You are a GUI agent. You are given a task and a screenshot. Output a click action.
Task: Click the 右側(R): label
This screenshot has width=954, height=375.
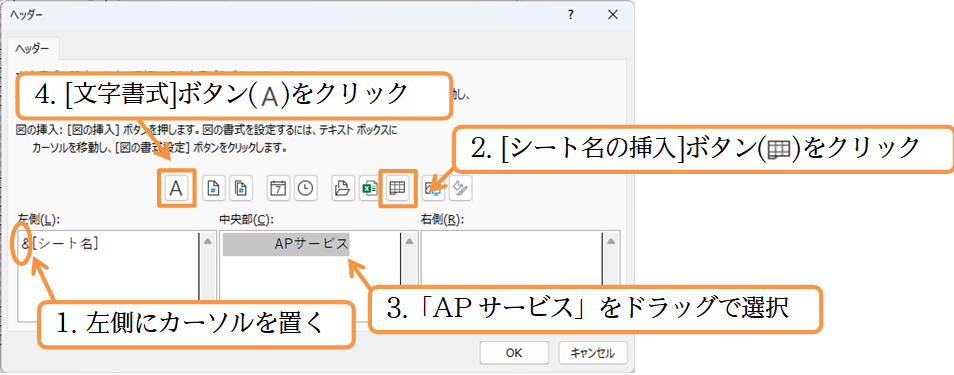pos(442,219)
